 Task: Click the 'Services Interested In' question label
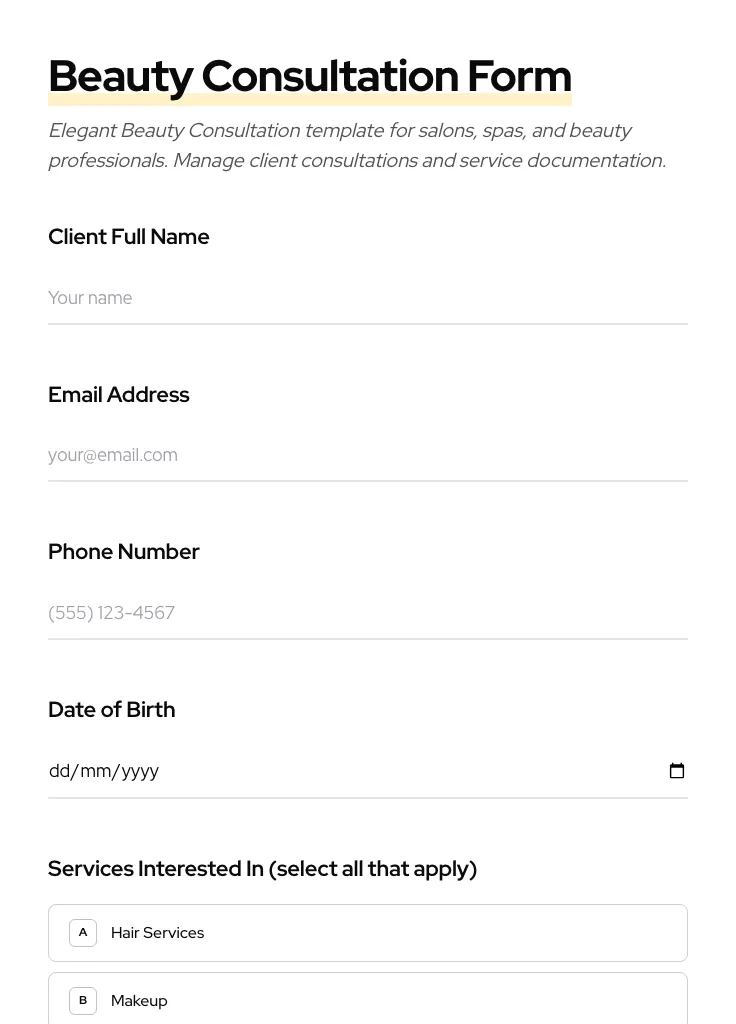click(x=262, y=869)
